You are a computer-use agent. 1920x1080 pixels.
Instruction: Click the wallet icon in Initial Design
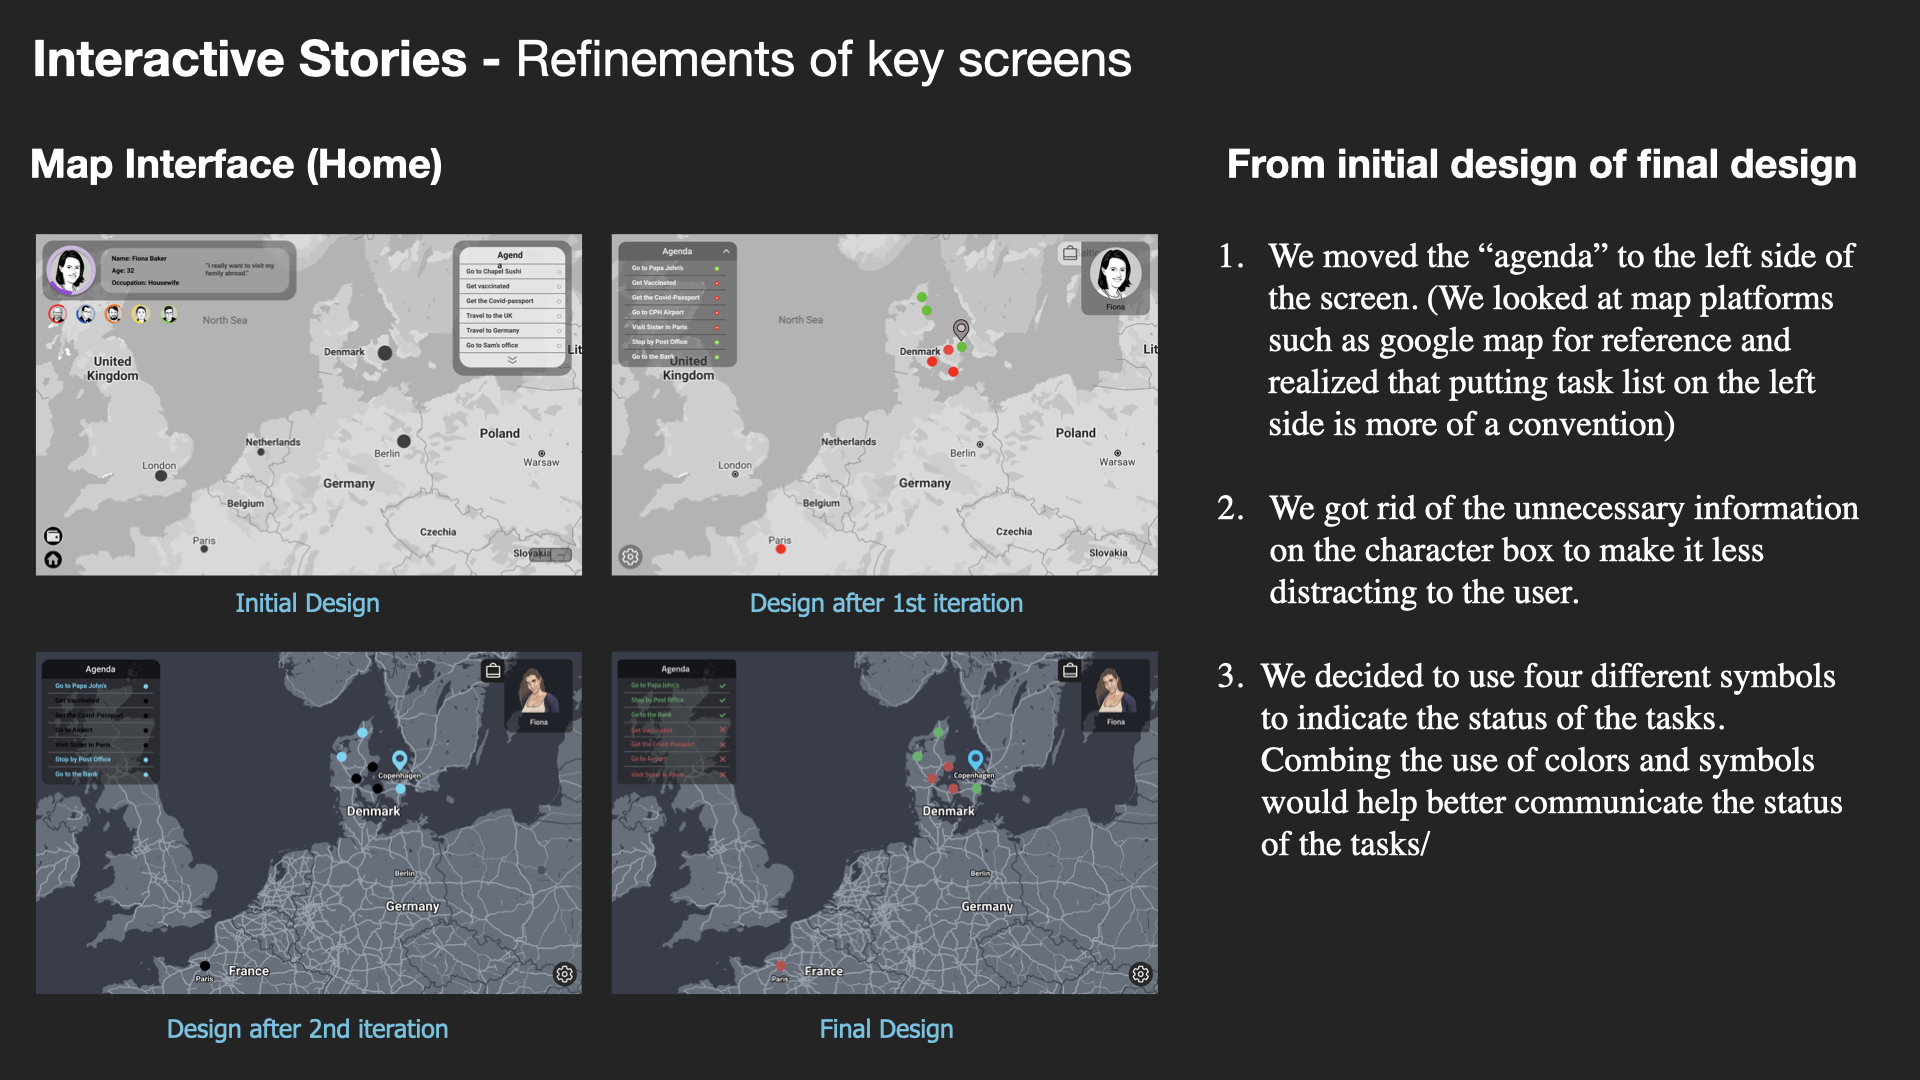point(53,536)
